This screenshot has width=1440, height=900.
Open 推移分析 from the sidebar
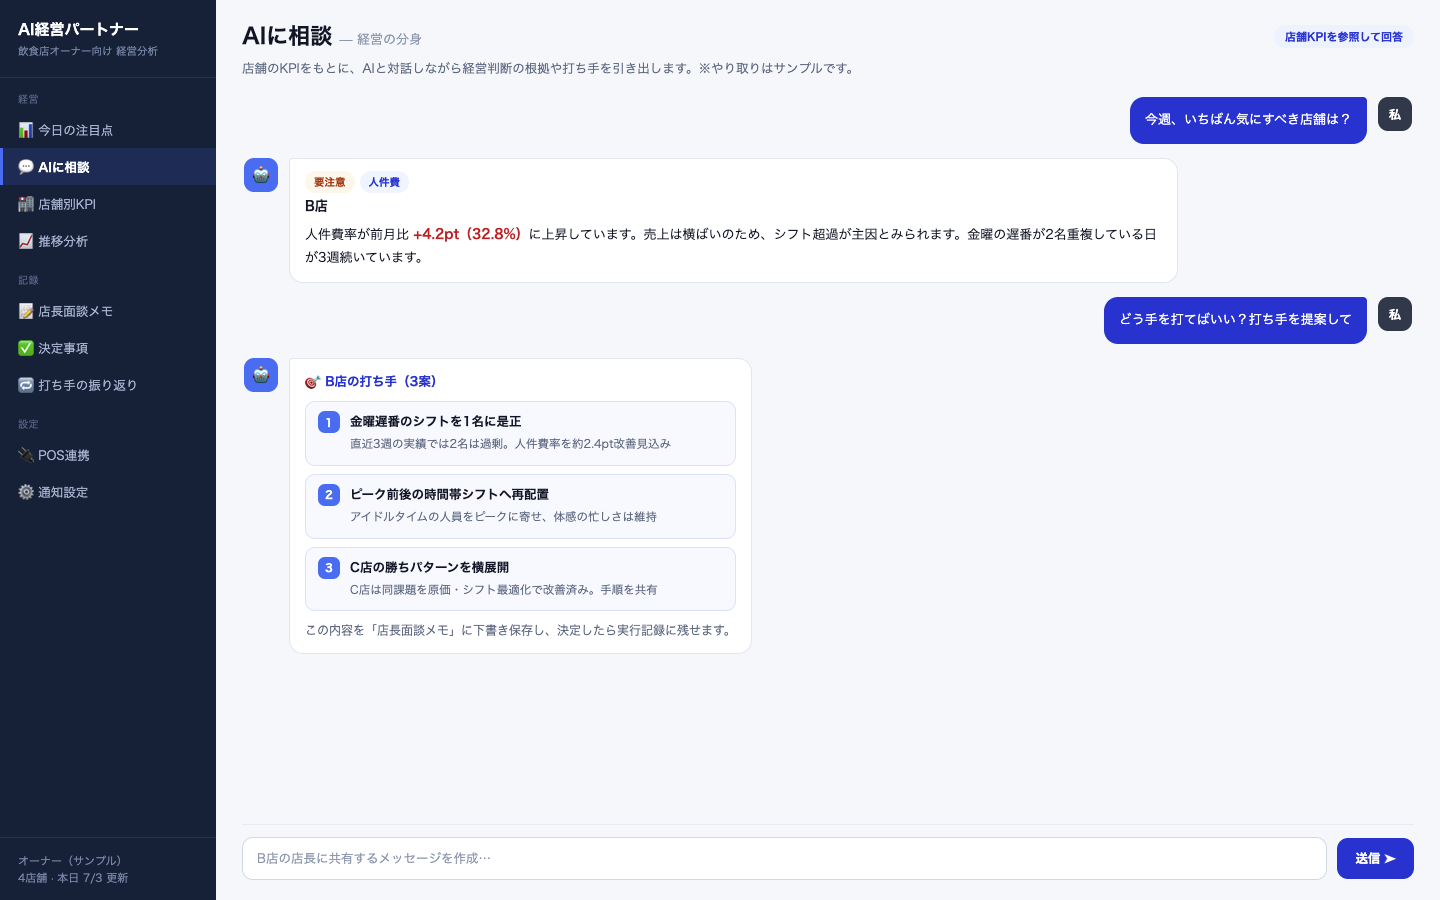[x=108, y=241]
